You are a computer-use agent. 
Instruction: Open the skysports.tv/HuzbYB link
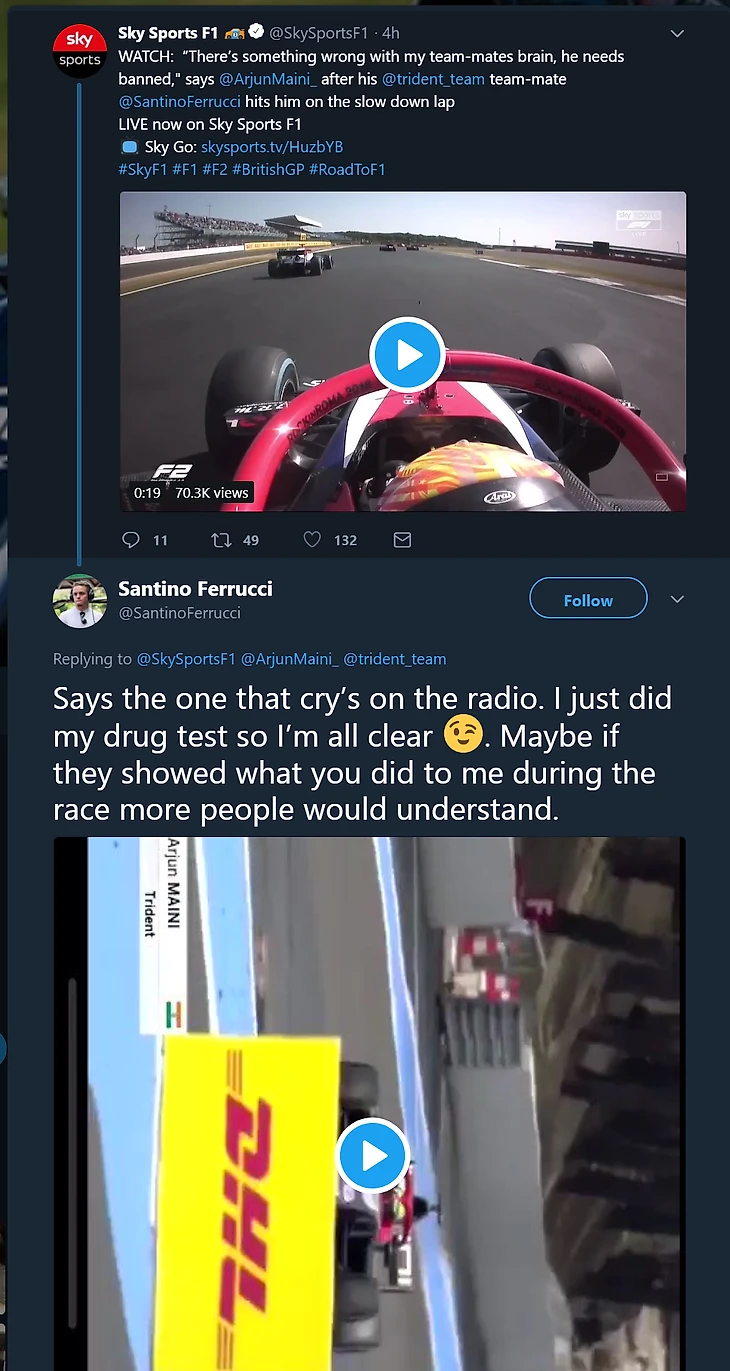click(272, 147)
